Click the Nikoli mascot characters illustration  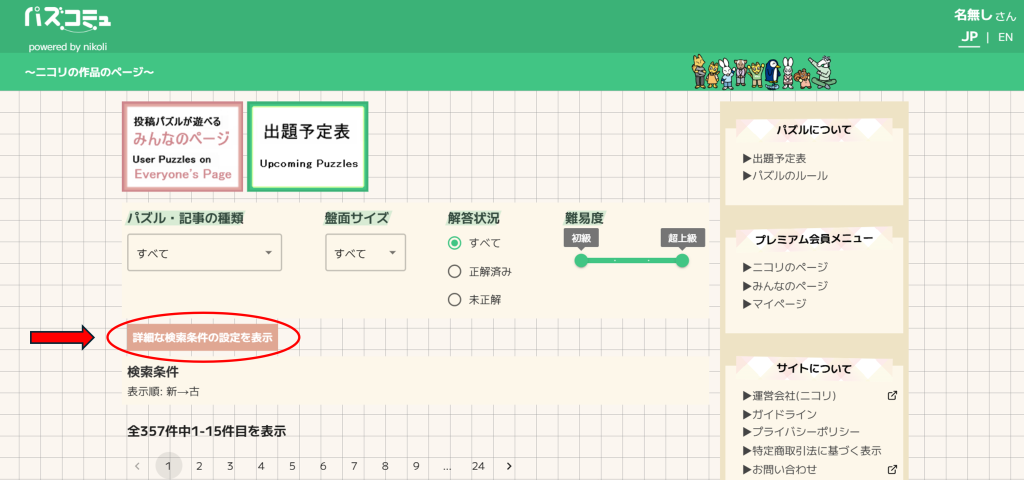[764, 72]
